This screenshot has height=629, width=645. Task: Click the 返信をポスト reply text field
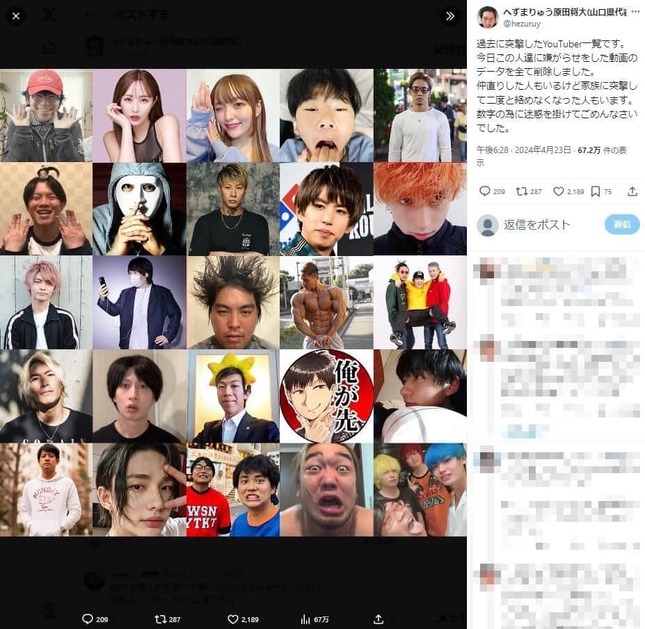[x=540, y=224]
